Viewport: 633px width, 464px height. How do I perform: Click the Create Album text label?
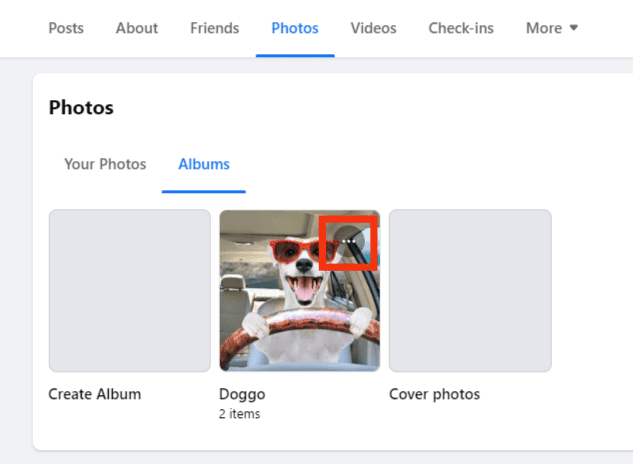(95, 394)
